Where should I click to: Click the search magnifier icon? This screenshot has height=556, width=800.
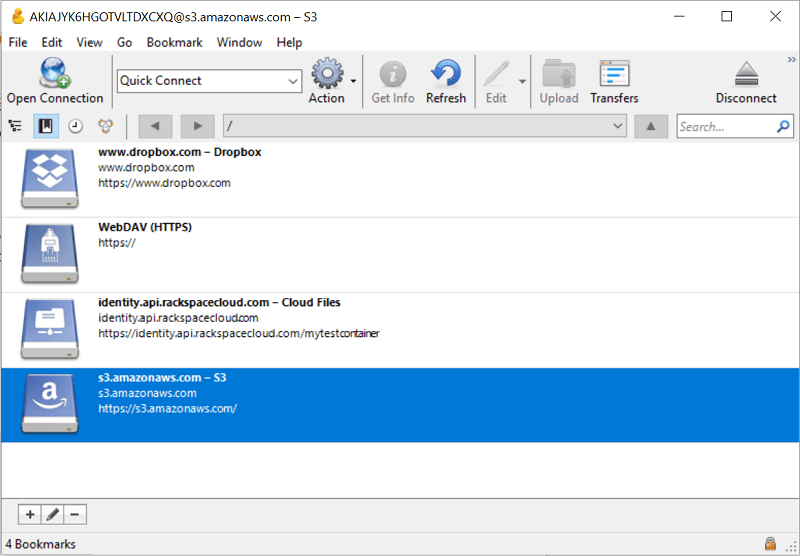(783, 126)
